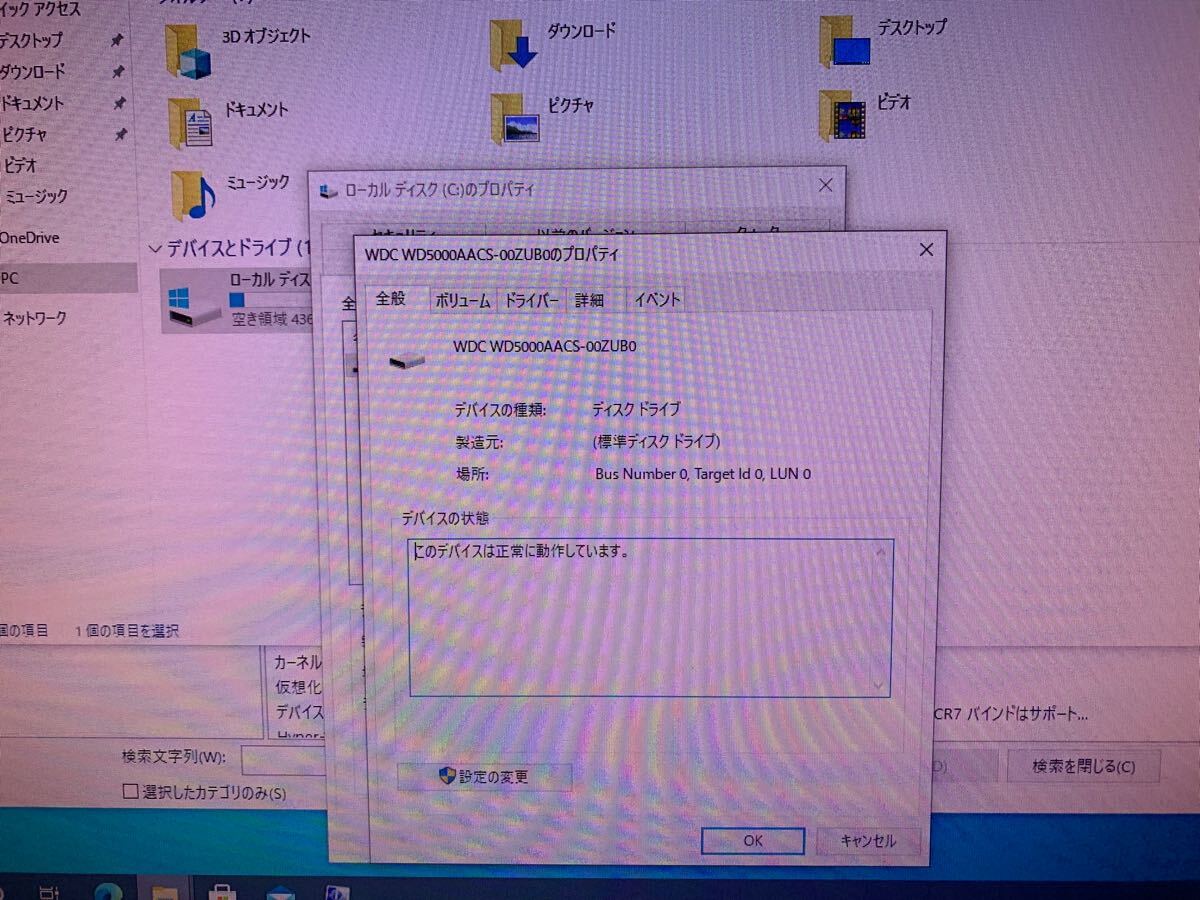
Task: Click the drive usage bar of ローカル ディスク
Action: pyautogui.click(x=270, y=300)
